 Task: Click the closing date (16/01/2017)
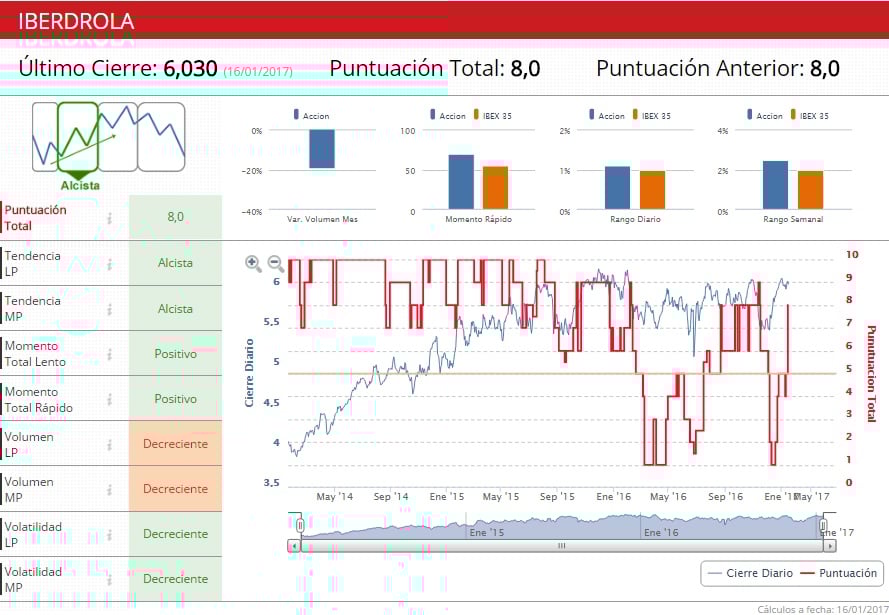(258, 71)
